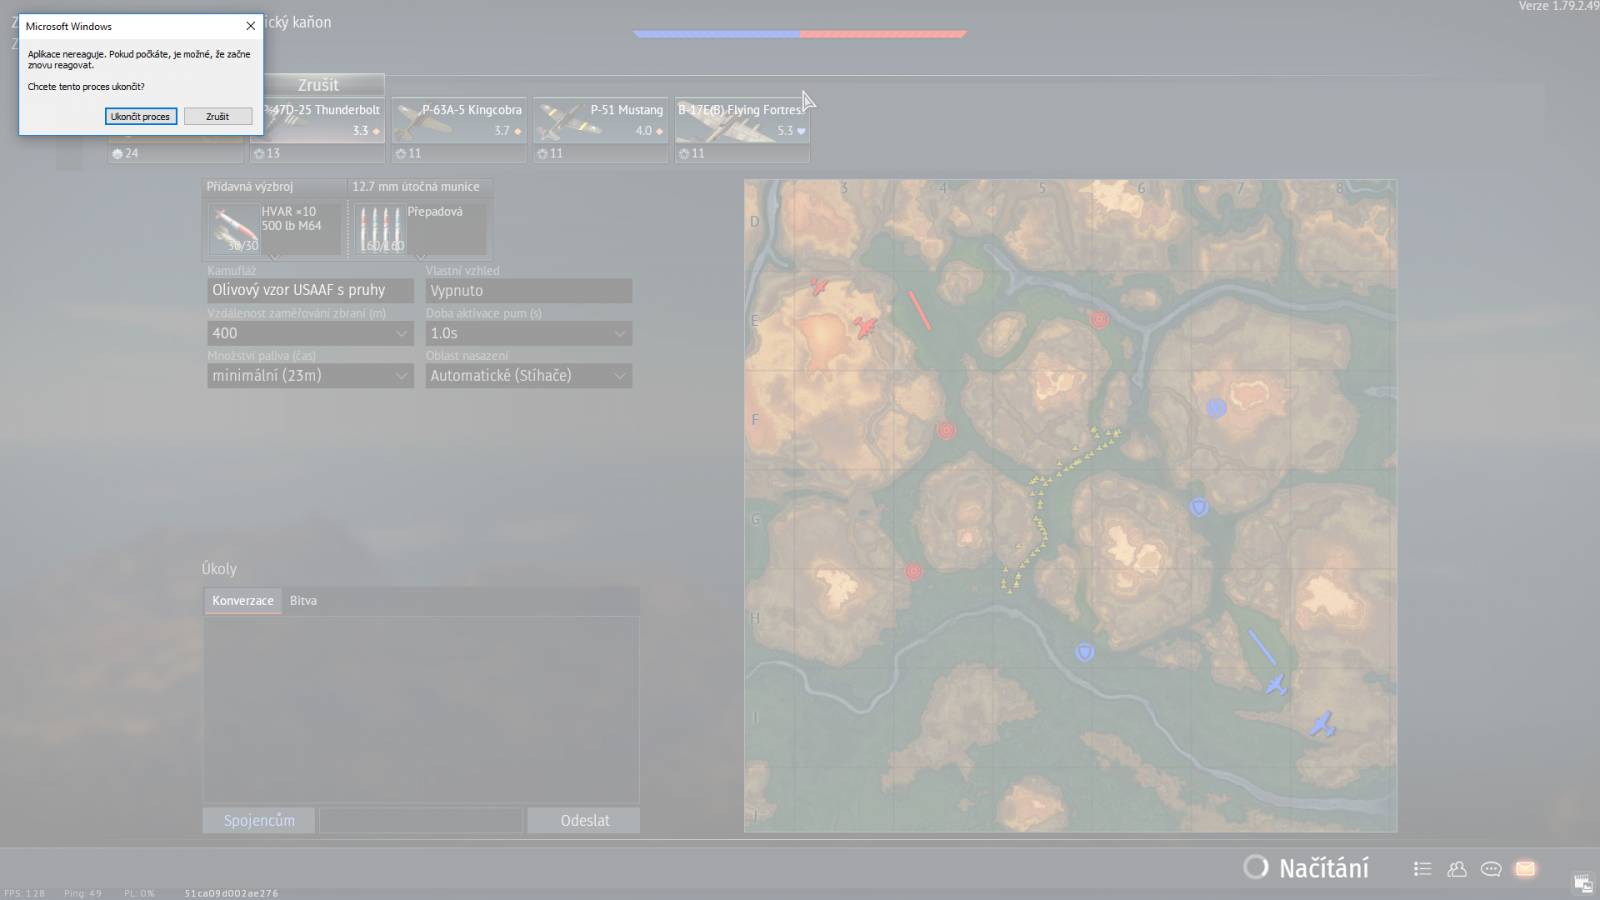This screenshot has height=900, width=1600.
Task: Select the B-17E Flying Fortress aircraft card
Action: click(742, 120)
